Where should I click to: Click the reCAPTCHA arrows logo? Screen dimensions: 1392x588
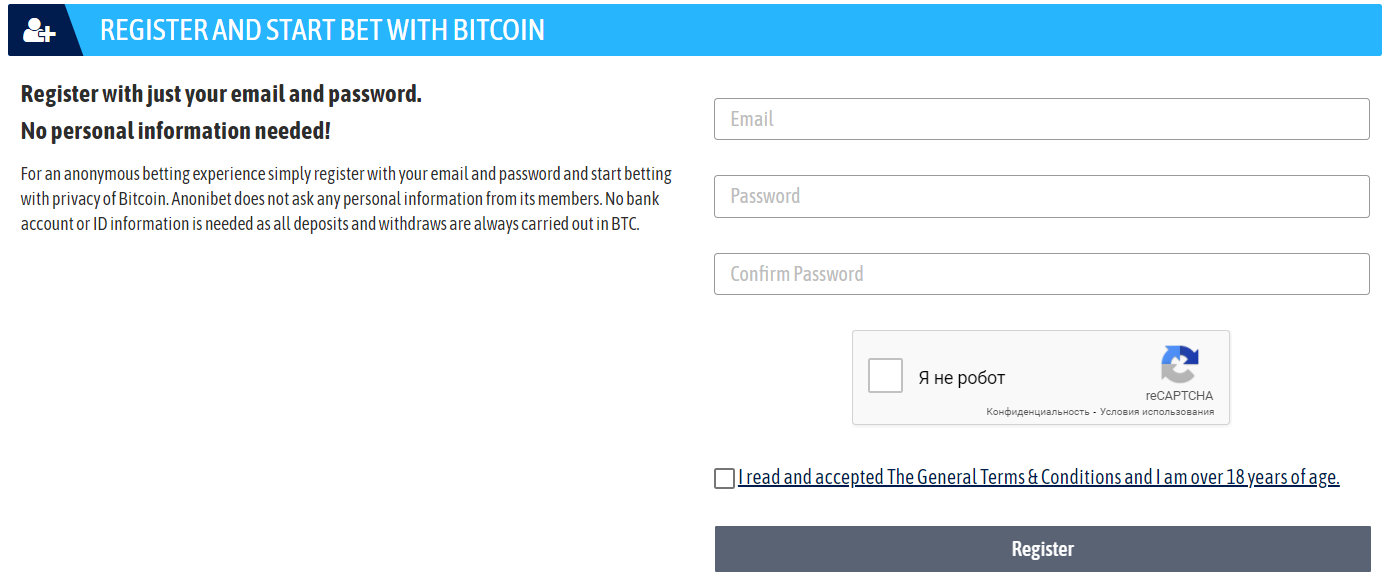tap(1180, 365)
